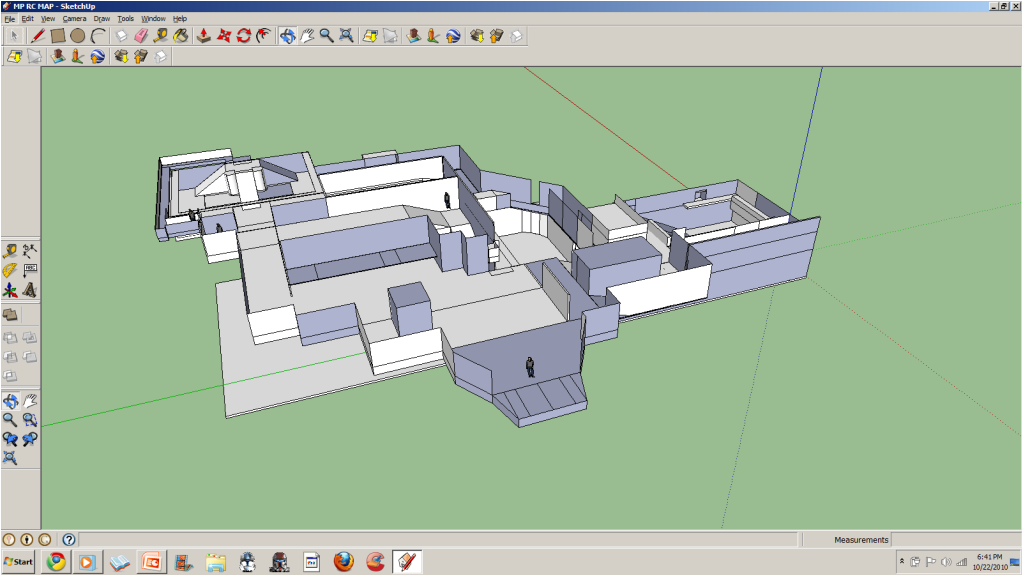The height and width of the screenshot is (576, 1023).
Task: Open the Draw menu
Action: (x=102, y=19)
